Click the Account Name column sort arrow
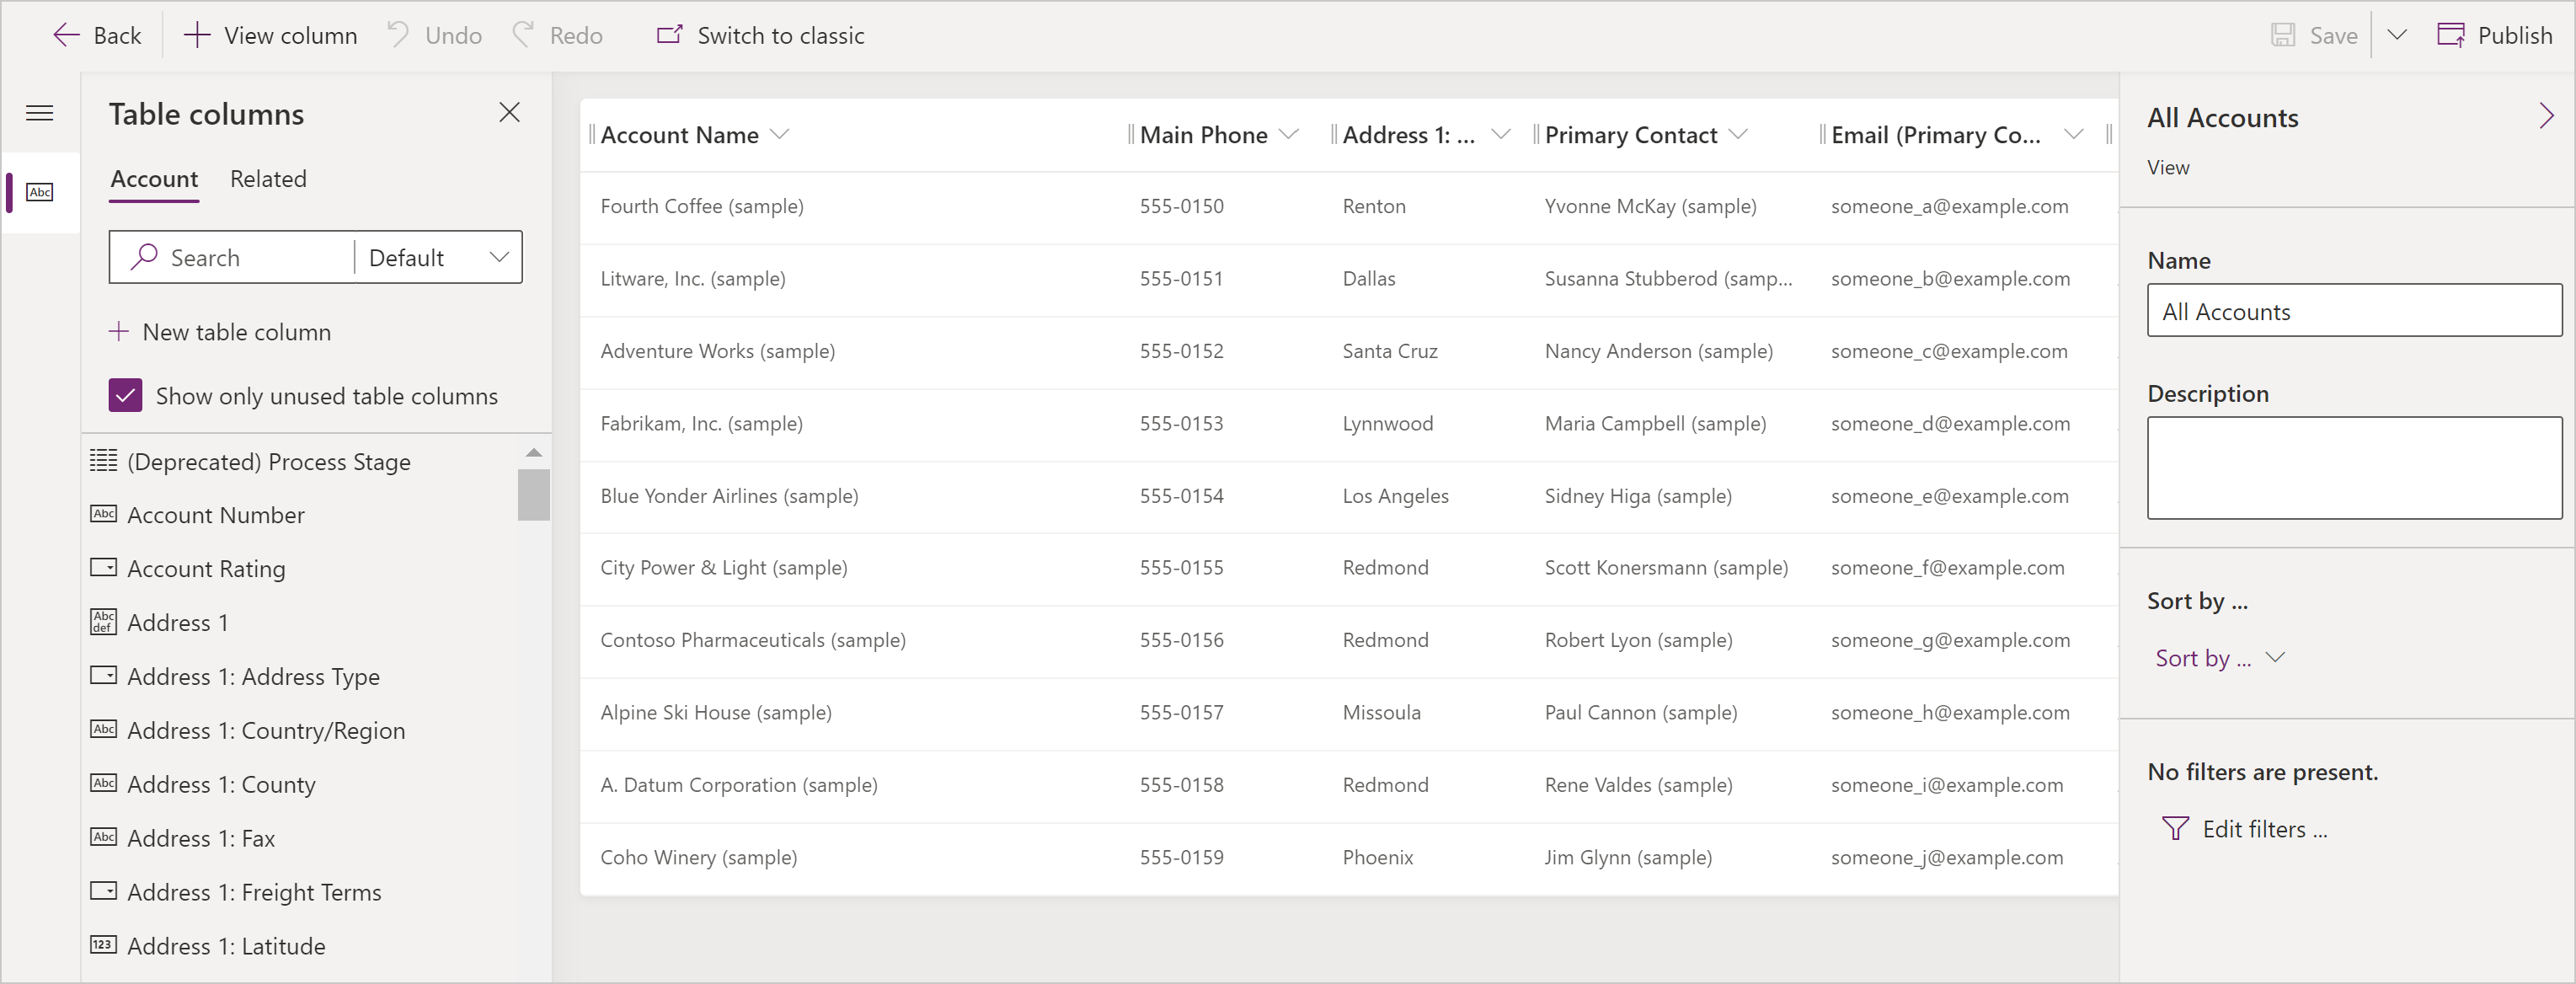This screenshot has width=2576, height=984. click(782, 133)
